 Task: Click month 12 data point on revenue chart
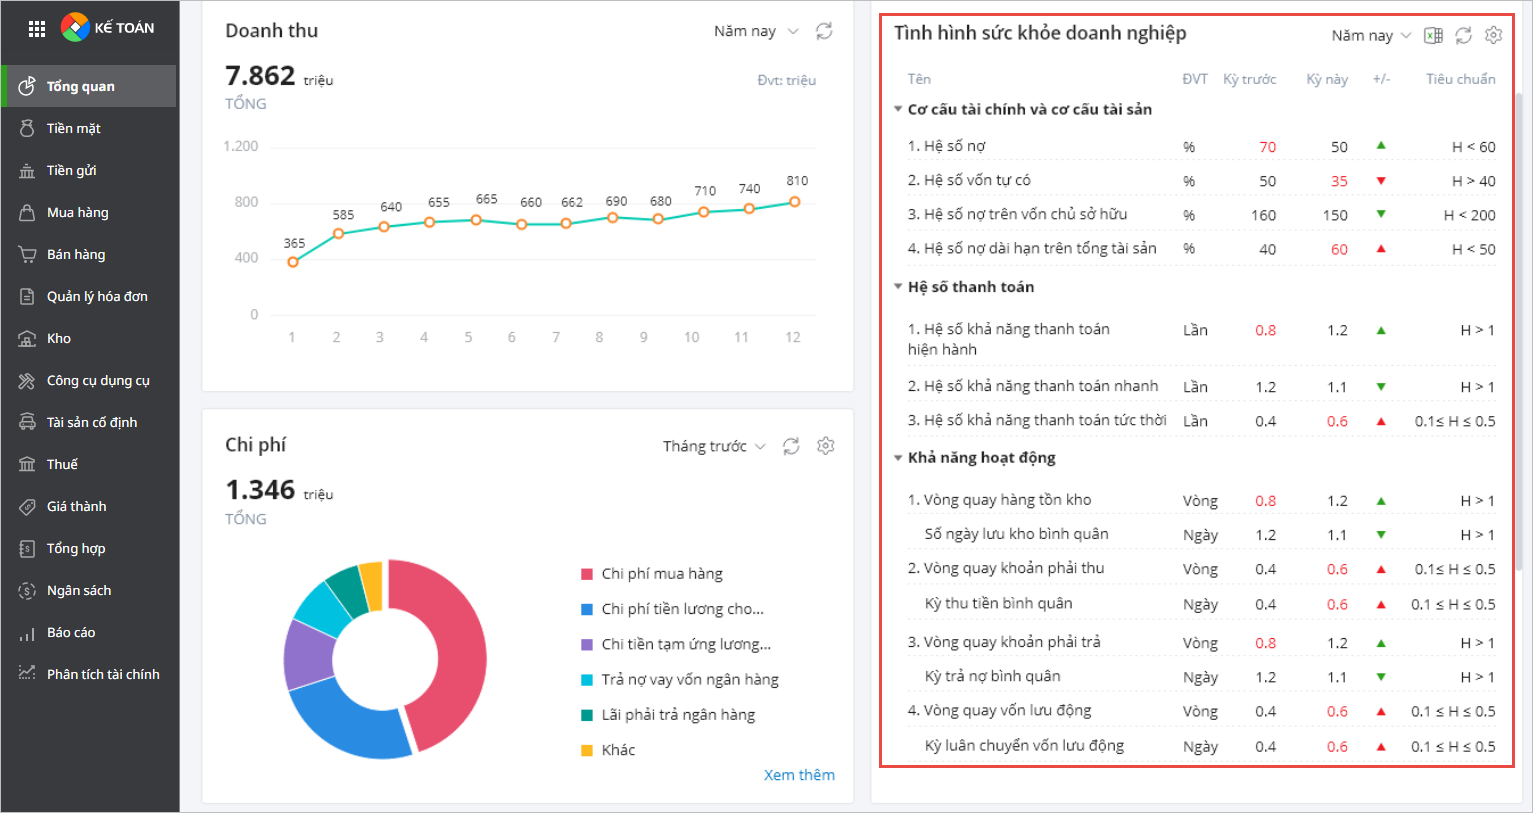tap(795, 202)
